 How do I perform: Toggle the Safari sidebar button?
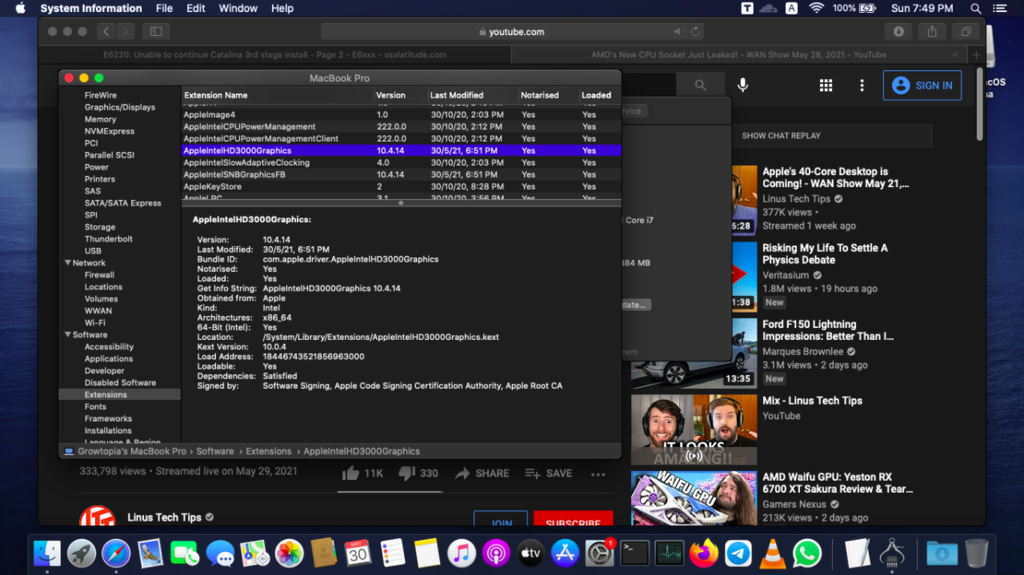(155, 32)
